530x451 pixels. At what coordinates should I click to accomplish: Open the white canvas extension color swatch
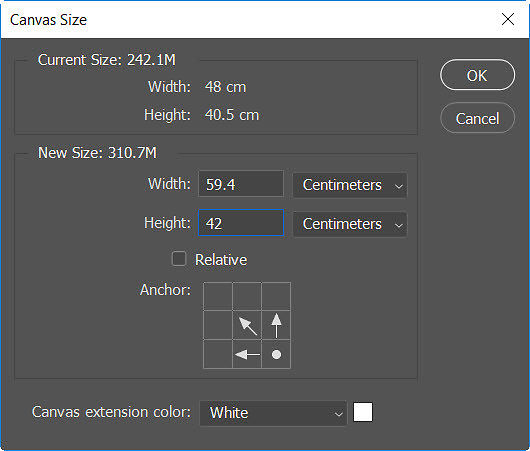point(363,412)
